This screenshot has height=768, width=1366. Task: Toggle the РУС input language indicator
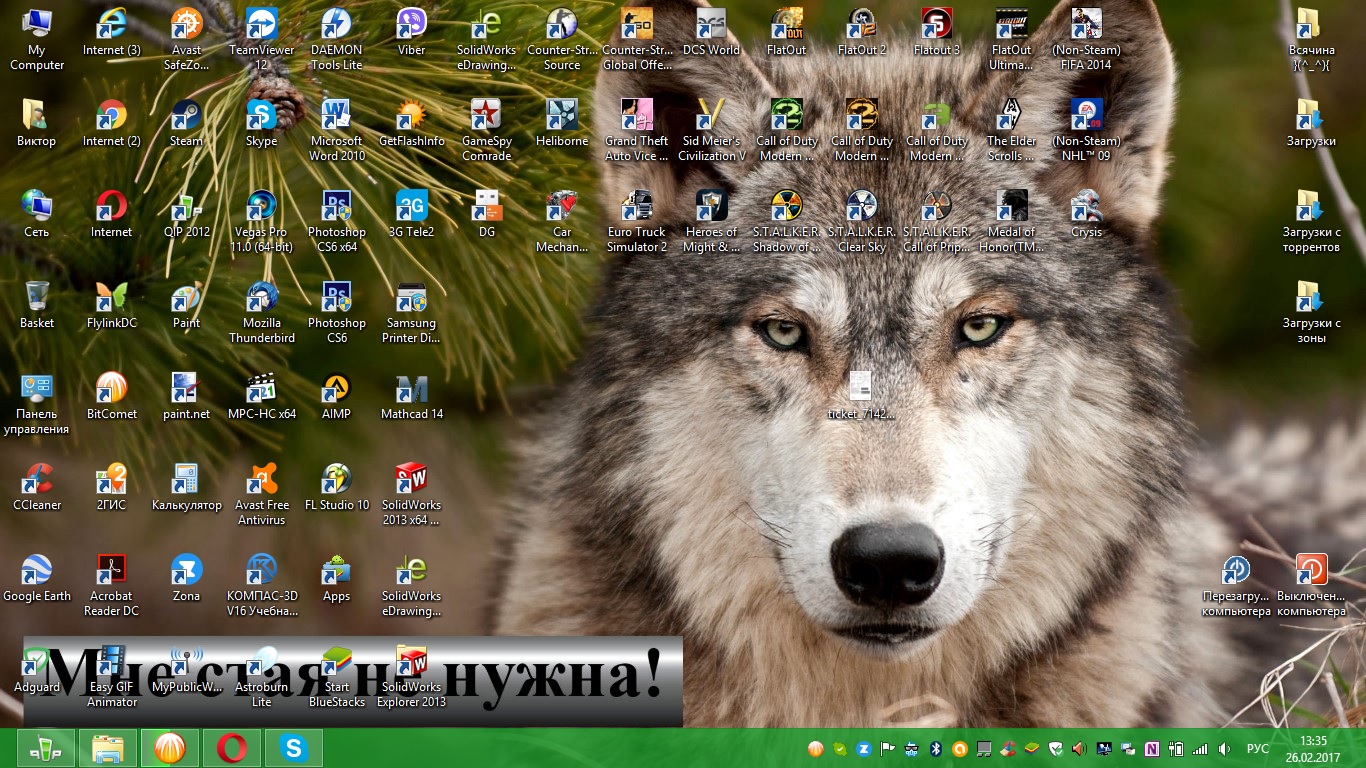tap(1257, 749)
